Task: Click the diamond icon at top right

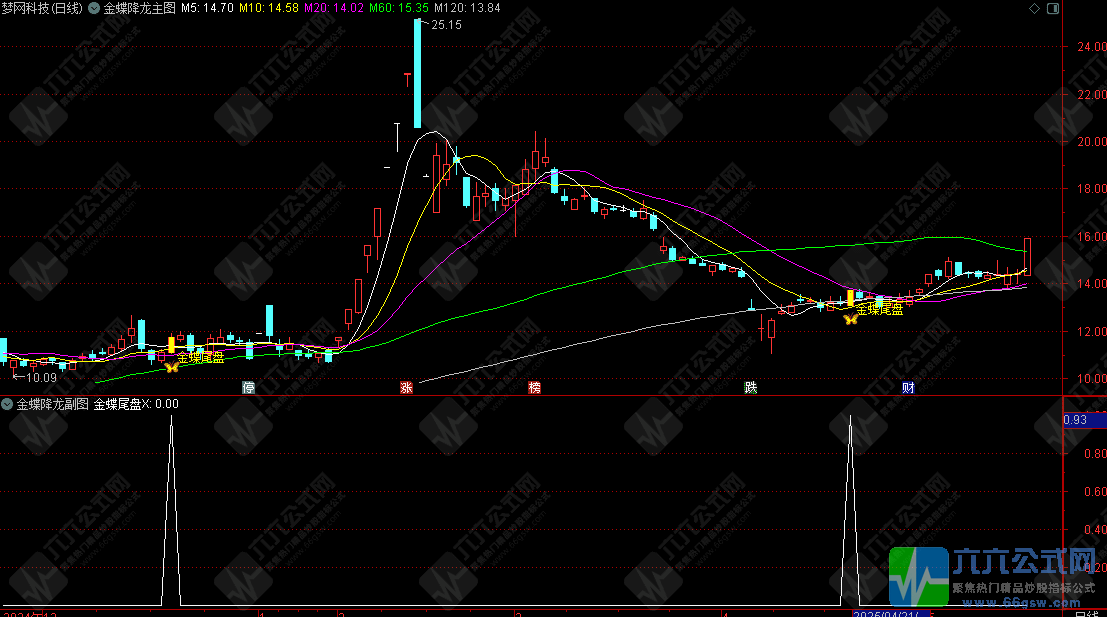Action: point(1033,8)
